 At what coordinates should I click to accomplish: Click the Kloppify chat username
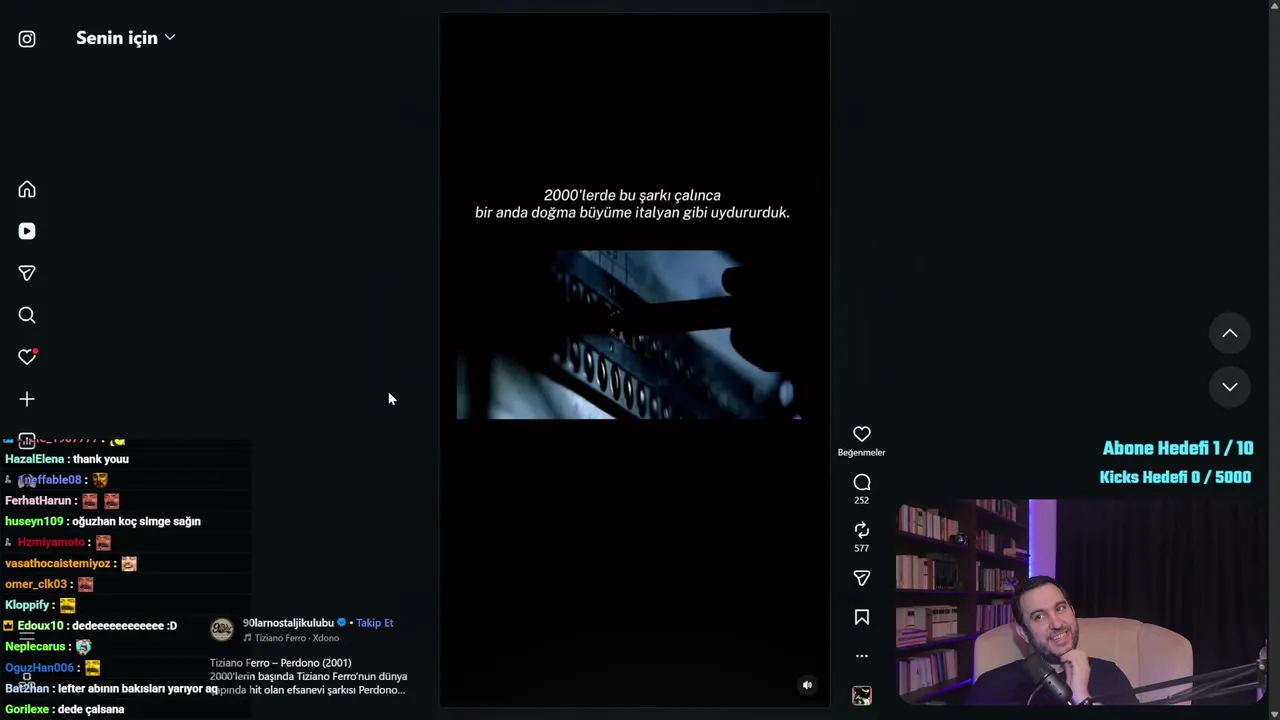pos(27,605)
